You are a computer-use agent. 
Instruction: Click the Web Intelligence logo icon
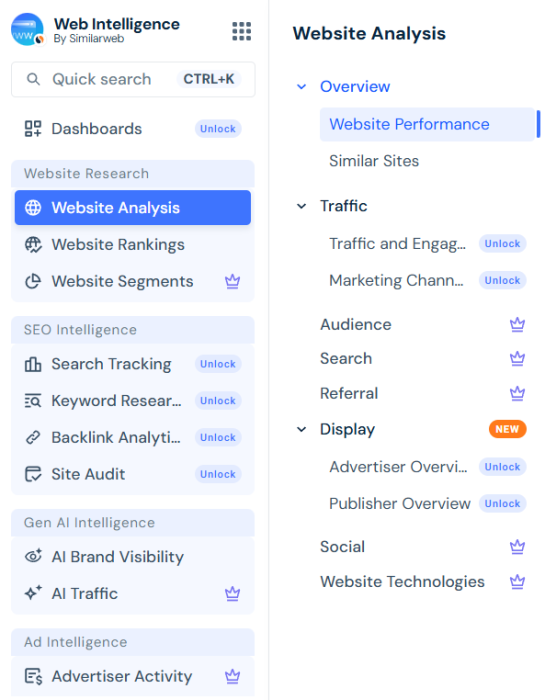click(x=28, y=30)
